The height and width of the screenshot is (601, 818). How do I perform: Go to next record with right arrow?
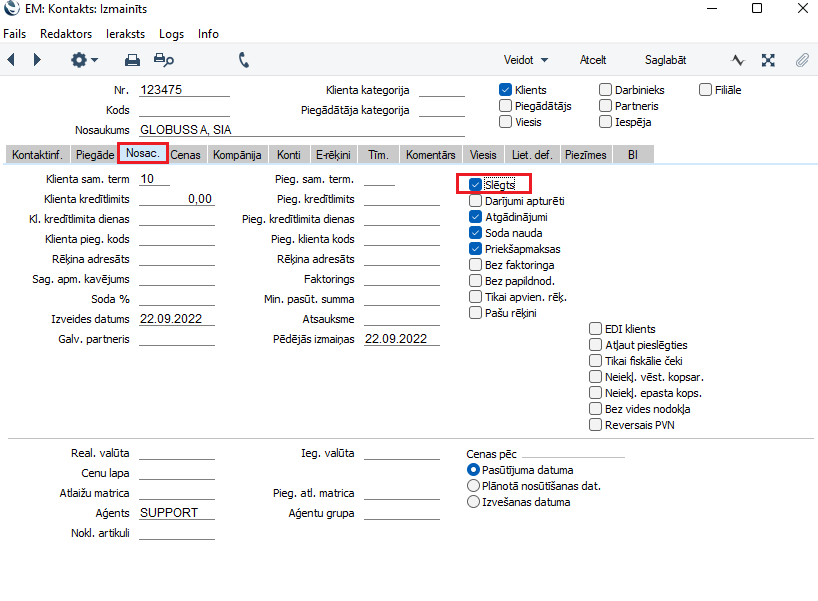pyautogui.click(x=38, y=60)
